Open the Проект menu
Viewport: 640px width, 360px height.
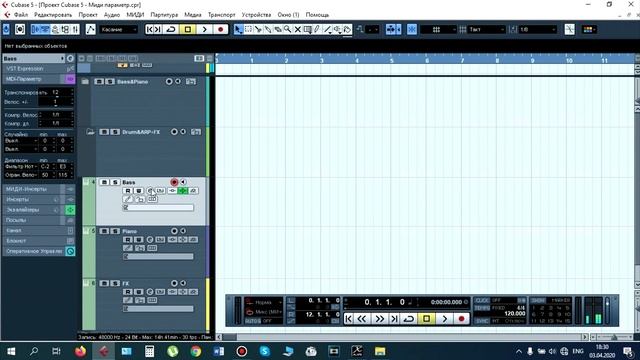pyautogui.click(x=88, y=15)
